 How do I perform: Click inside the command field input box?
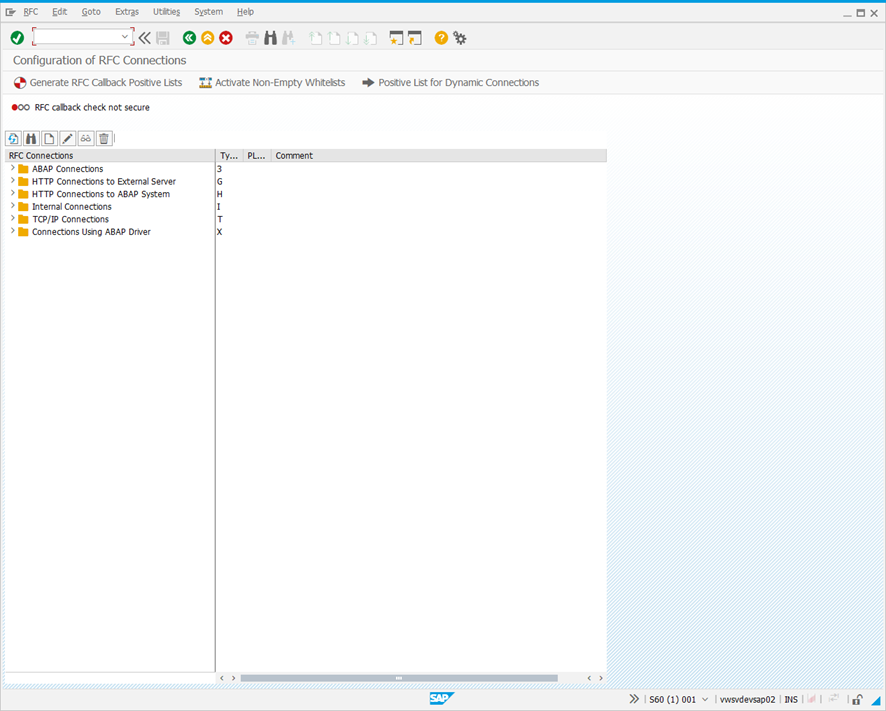click(x=76, y=36)
